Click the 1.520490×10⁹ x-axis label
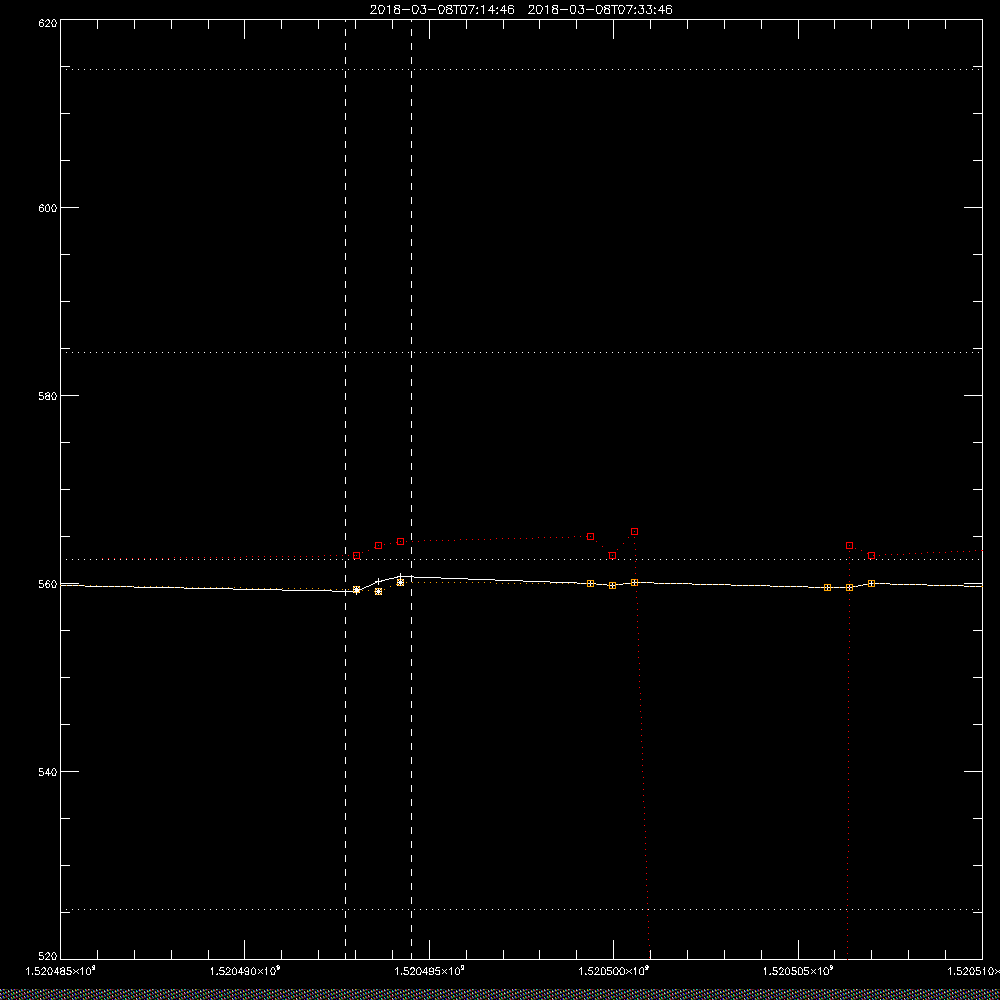 pyautogui.click(x=245, y=971)
